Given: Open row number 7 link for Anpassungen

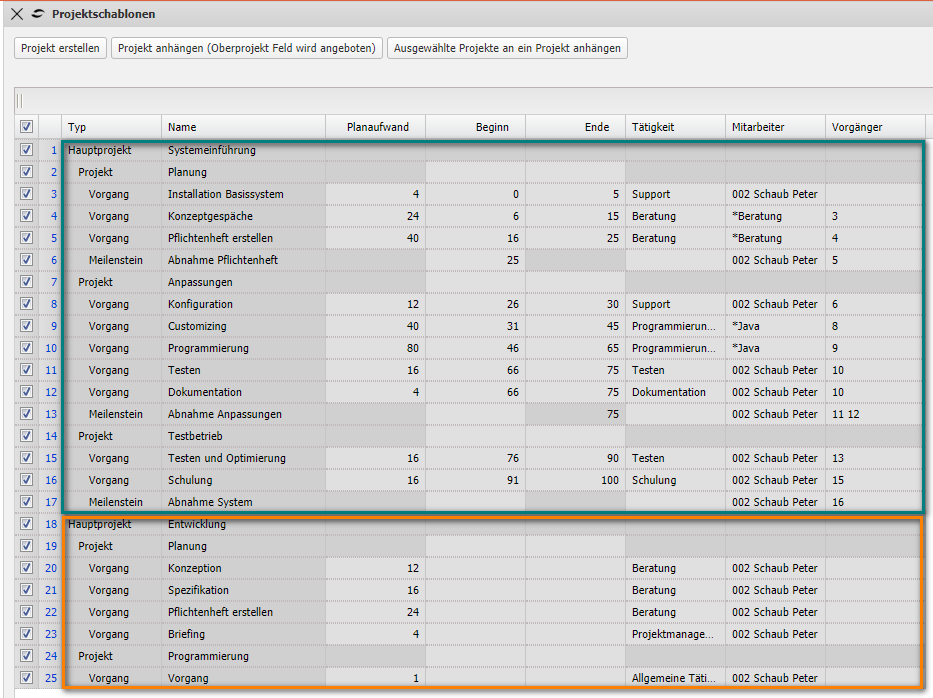Looking at the screenshot, I should (54, 282).
